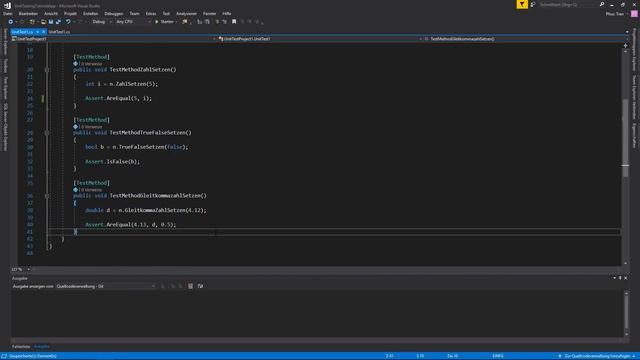
Task: Click the pink user account avatar
Action: coord(634,14)
